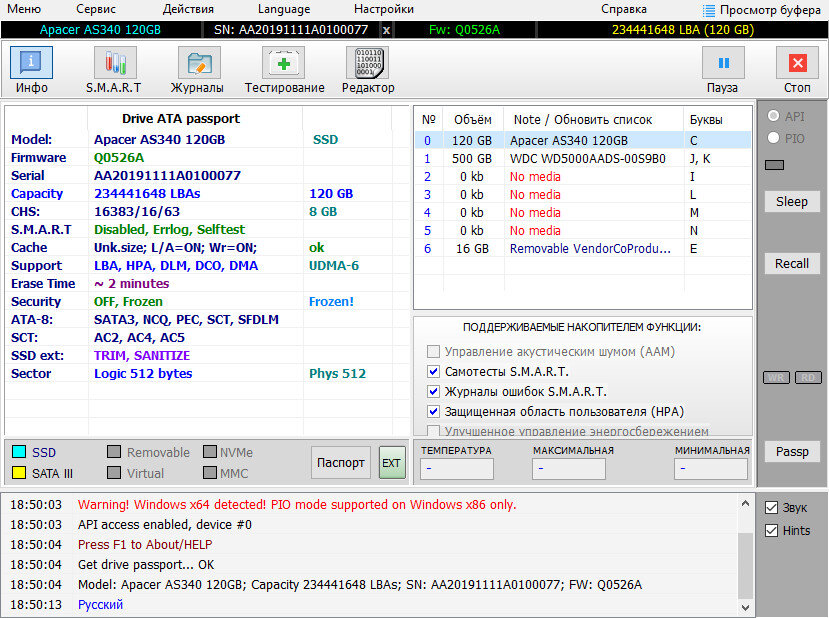
Task: Click the UDMA-6 value
Action: pyautogui.click(x=334, y=266)
